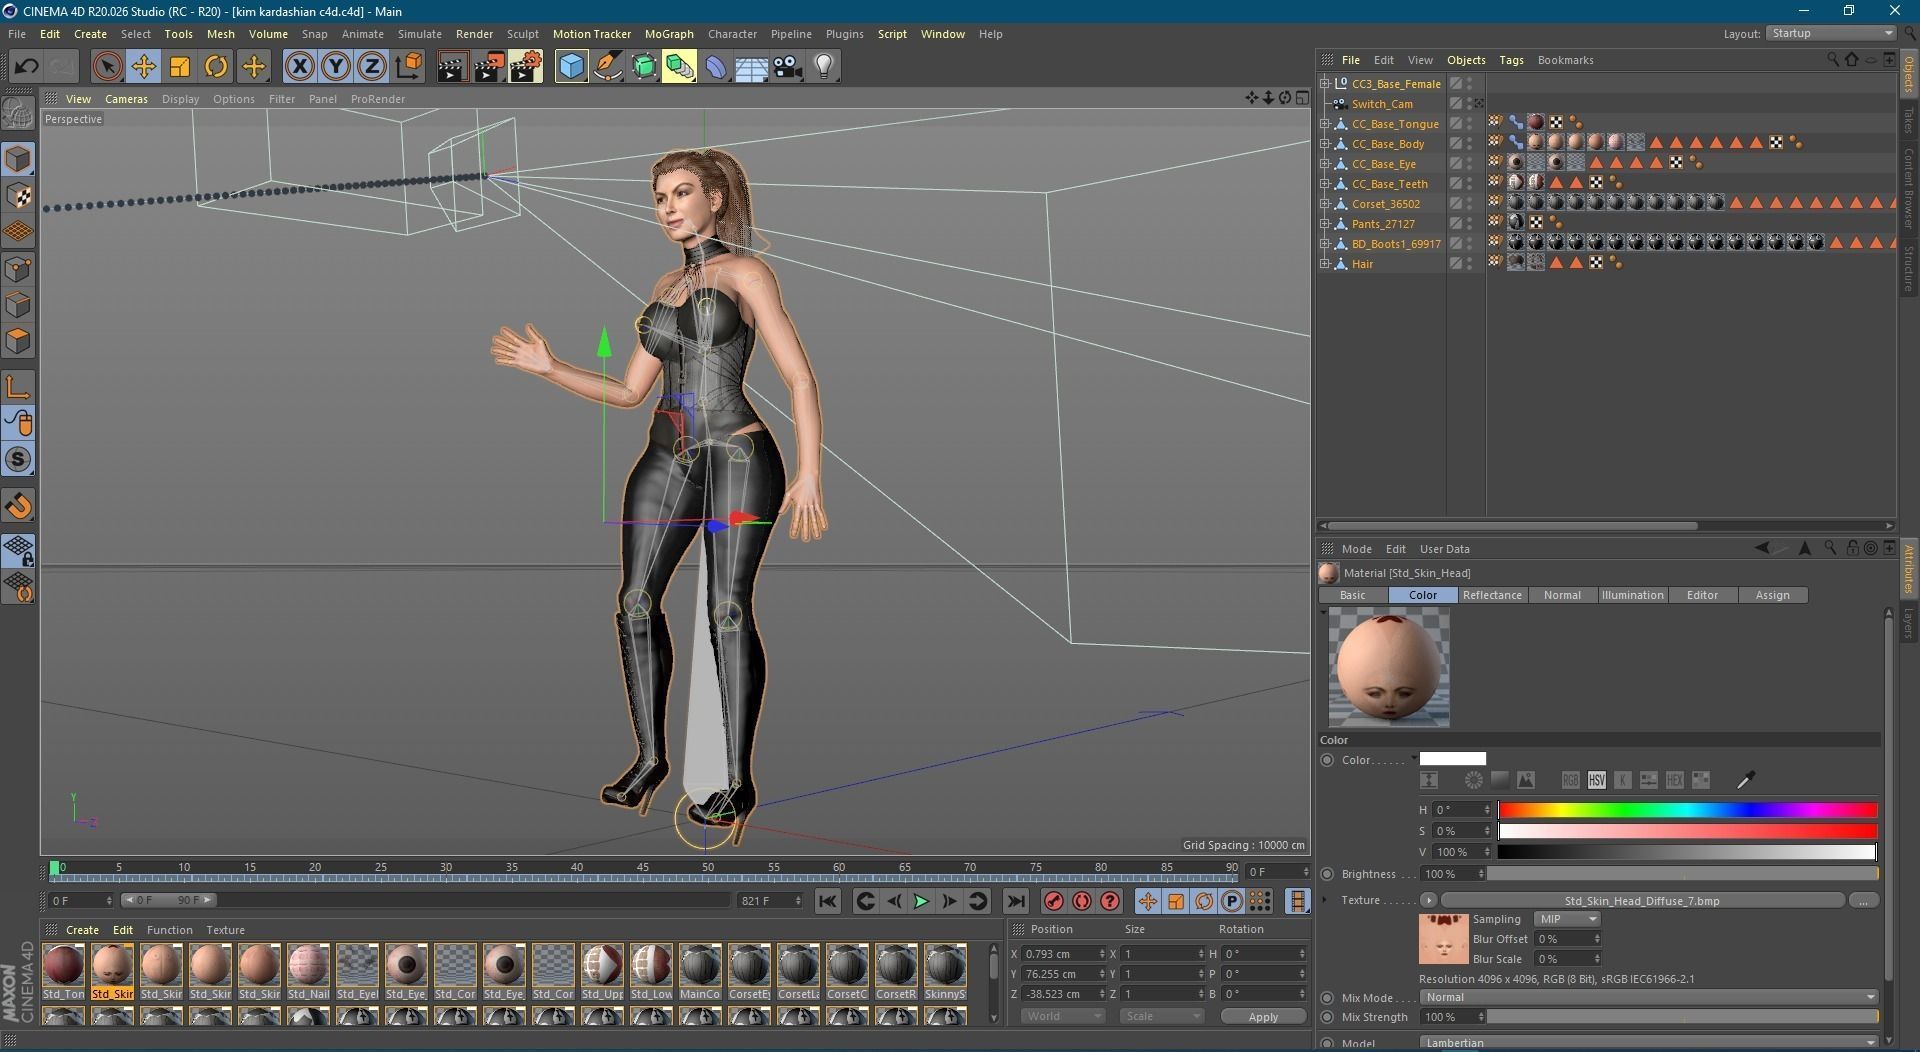Click frame 50 on the timeline
This screenshot has width=1920, height=1052.
tap(707, 867)
